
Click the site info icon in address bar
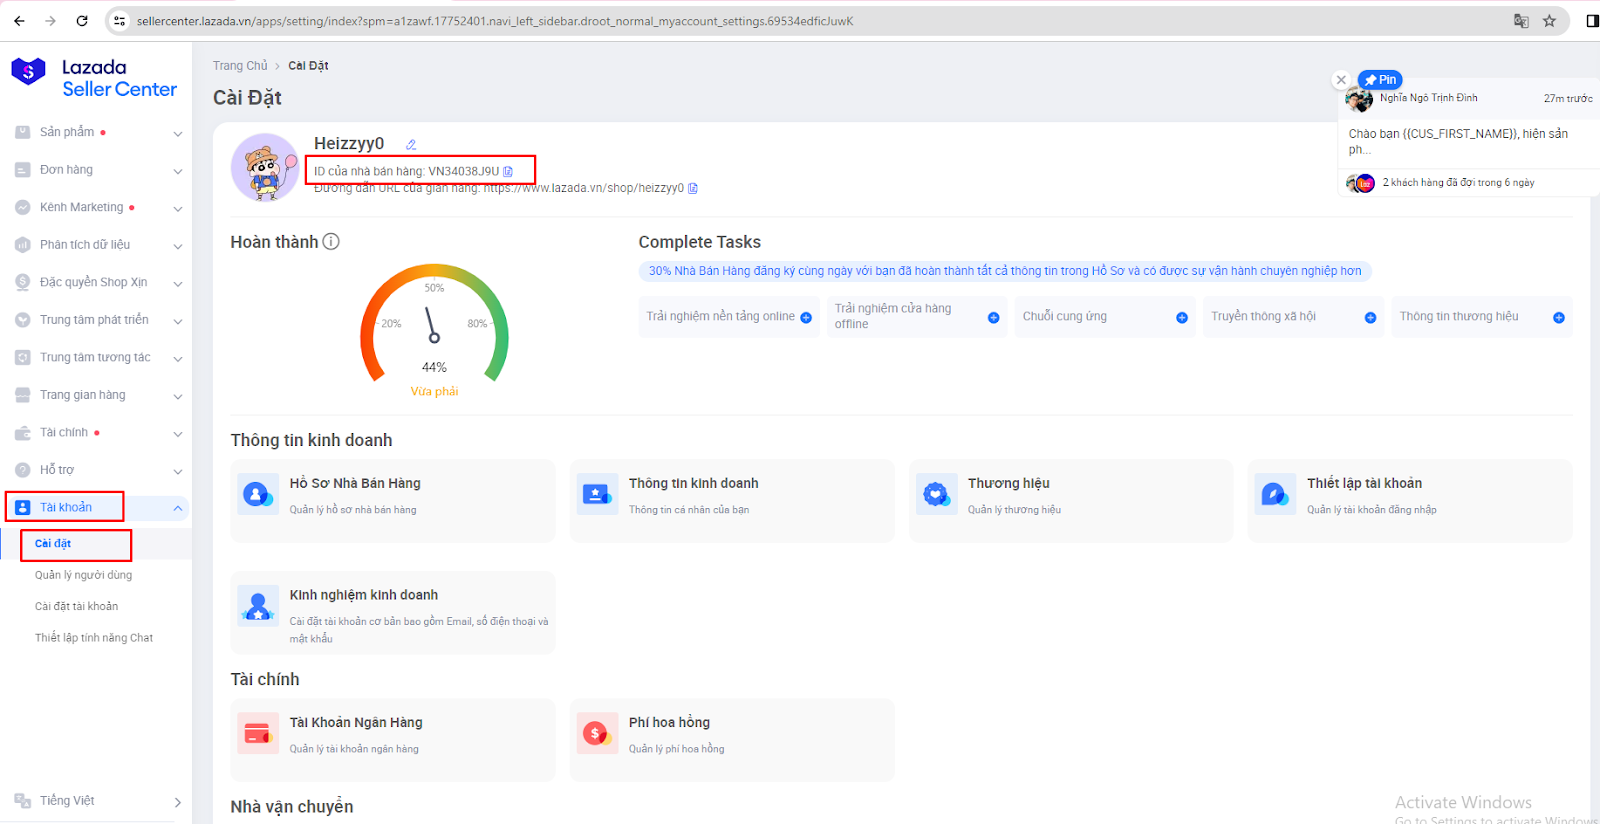pyautogui.click(x=120, y=21)
